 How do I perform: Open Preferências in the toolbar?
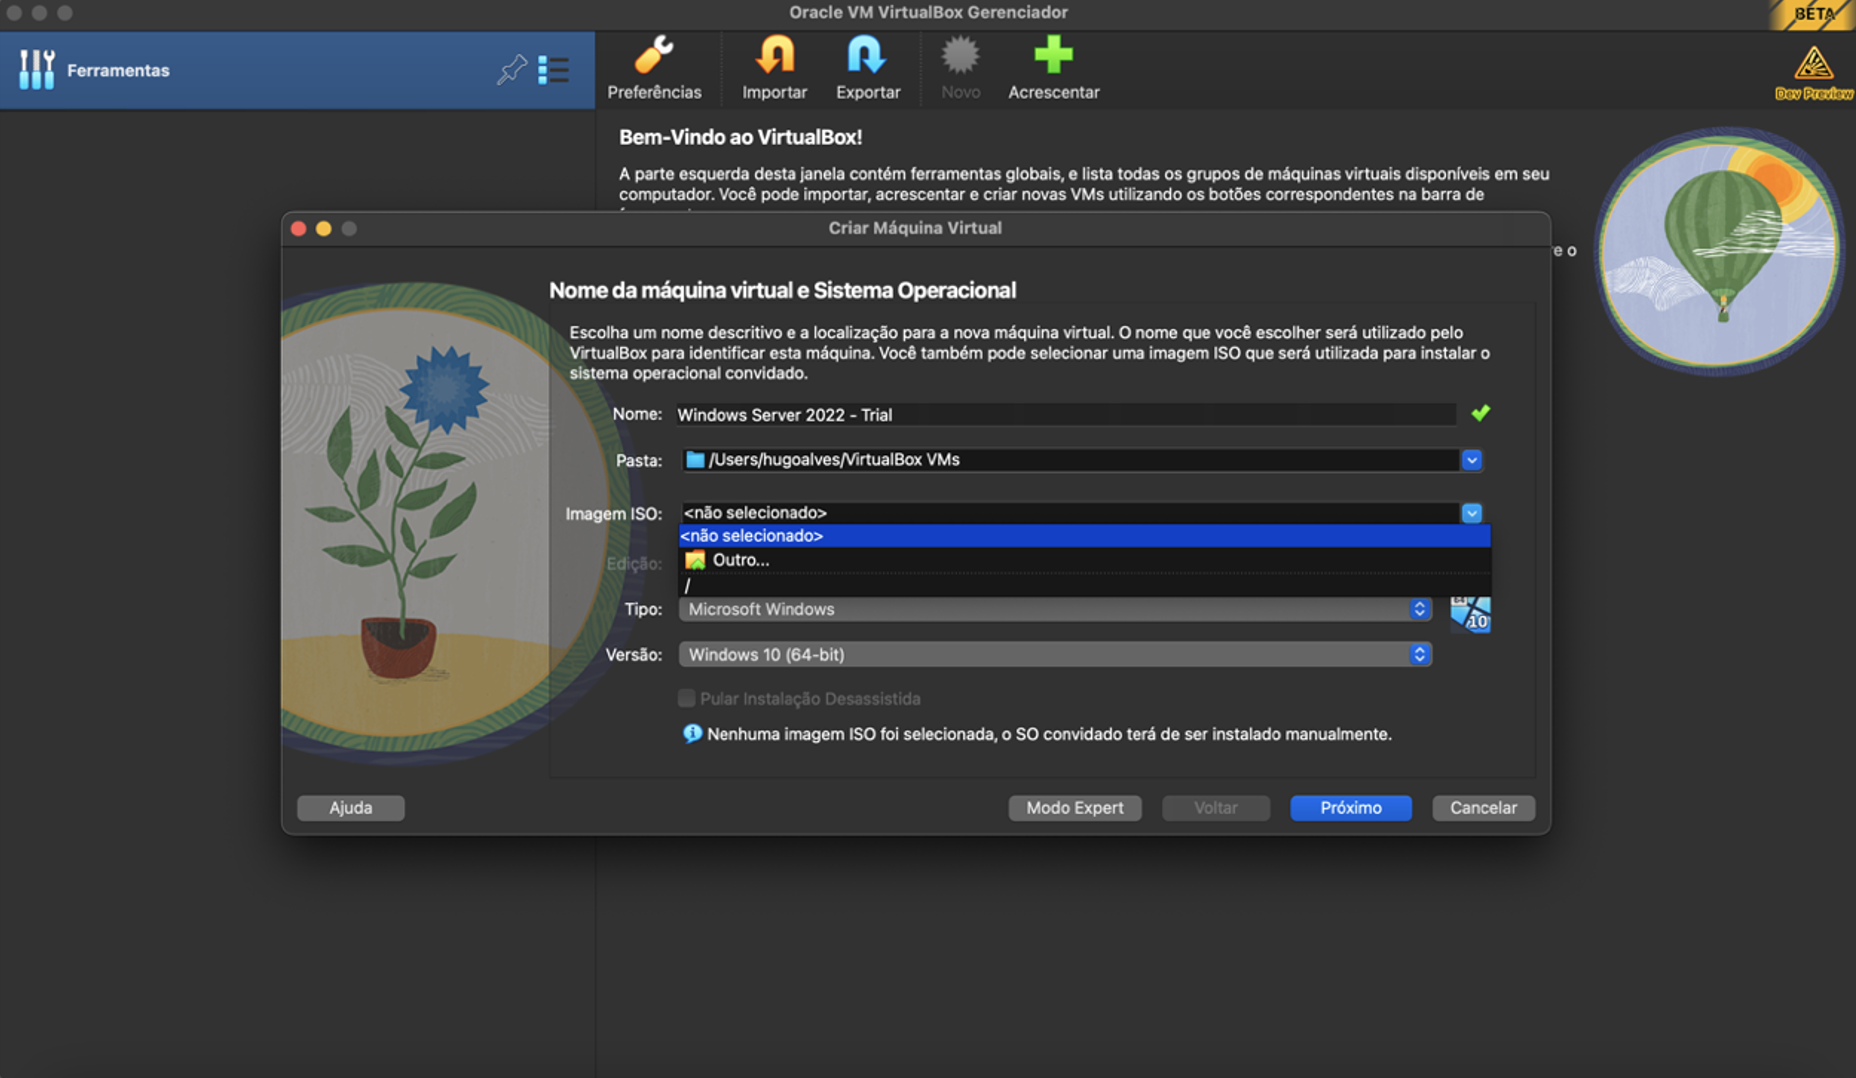(x=654, y=68)
